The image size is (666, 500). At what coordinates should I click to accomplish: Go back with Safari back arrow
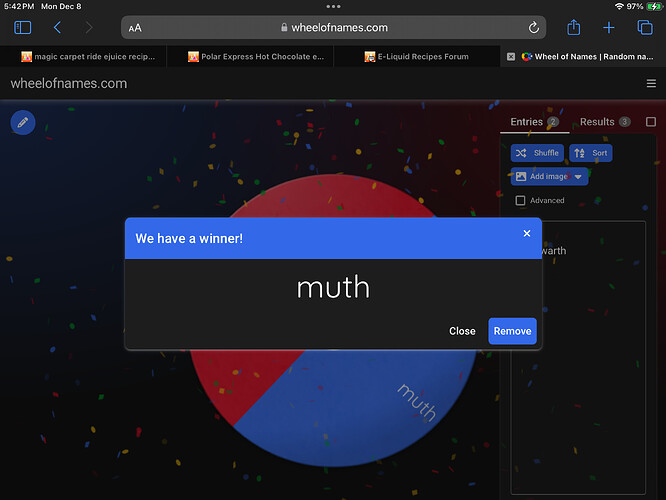tap(57, 28)
